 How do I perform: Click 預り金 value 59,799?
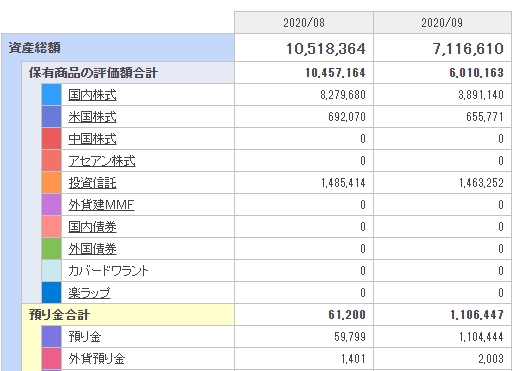pyautogui.click(x=350, y=337)
